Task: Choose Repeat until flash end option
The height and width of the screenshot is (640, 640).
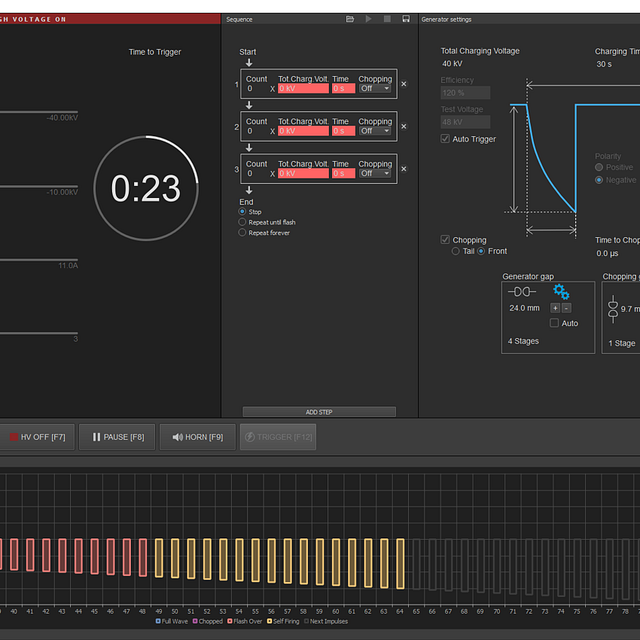Action: (x=242, y=222)
